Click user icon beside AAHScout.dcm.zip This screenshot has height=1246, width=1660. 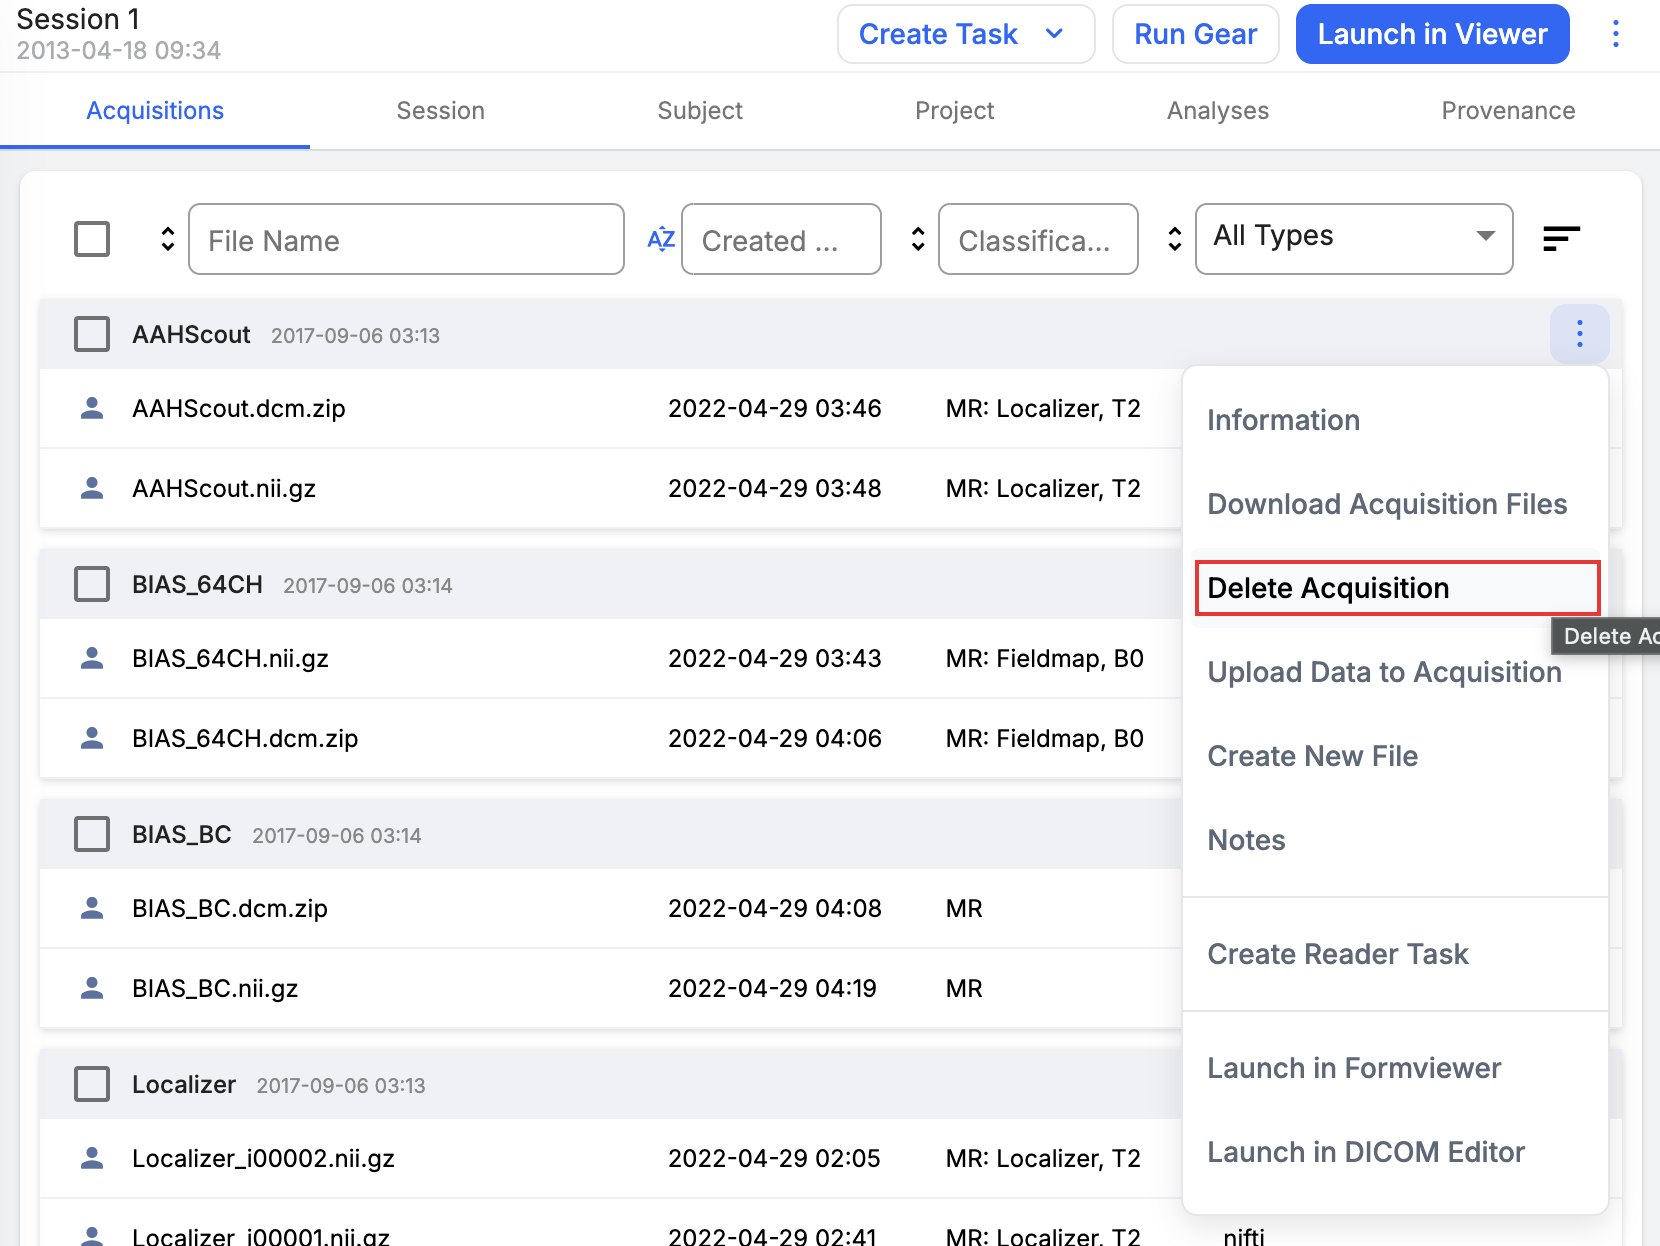(92, 408)
